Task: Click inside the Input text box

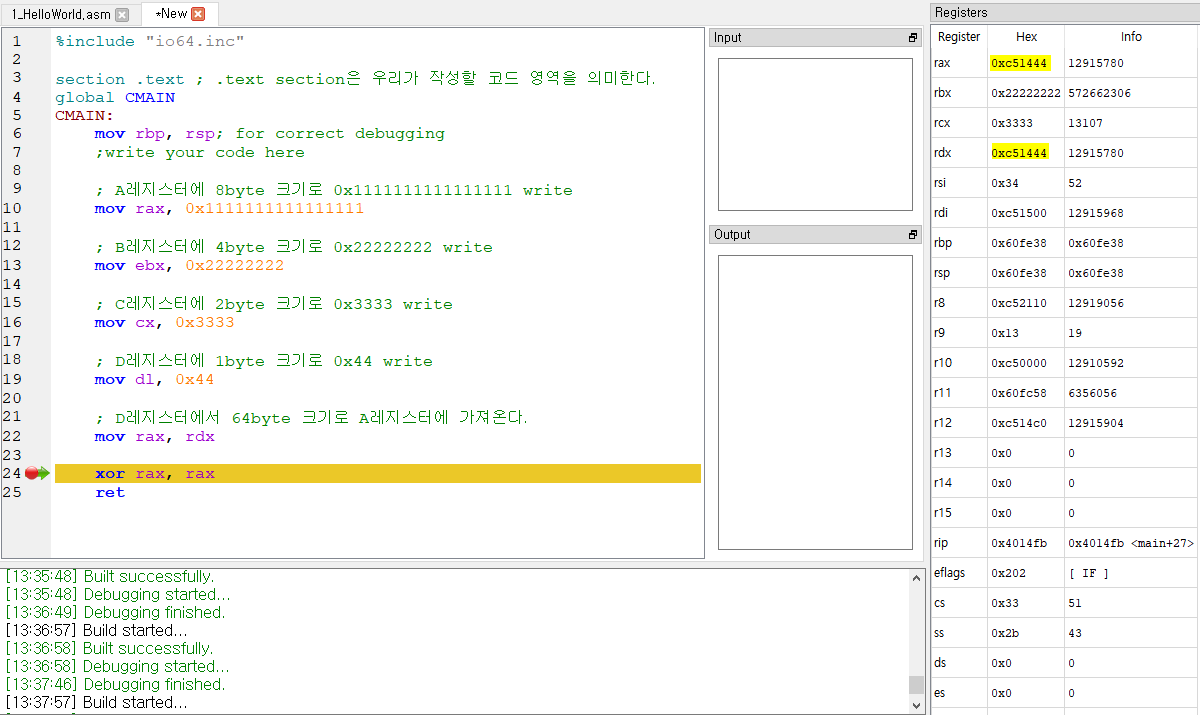Action: point(815,134)
